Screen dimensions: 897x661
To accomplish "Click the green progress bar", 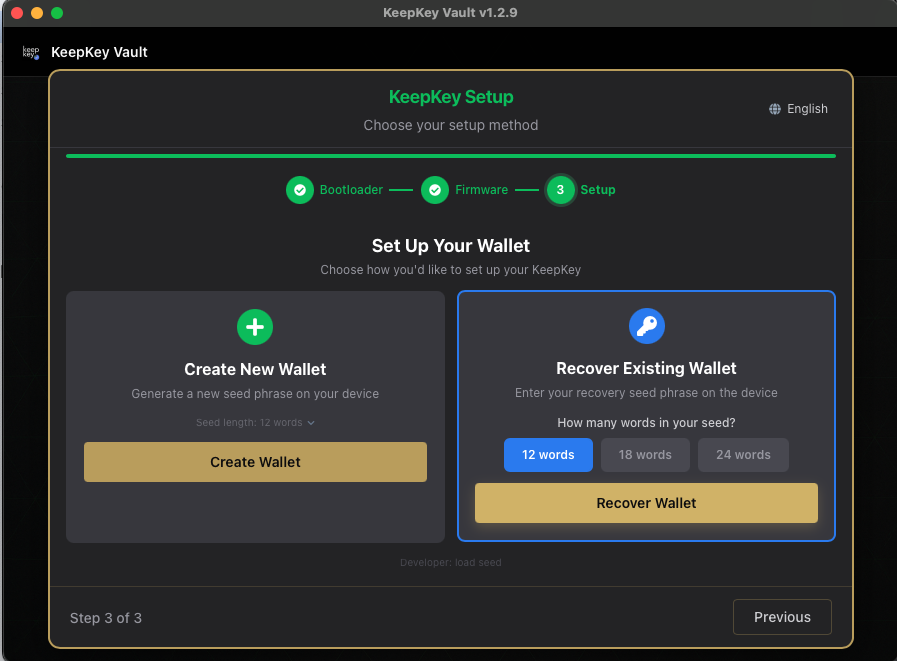I will pyautogui.click(x=450, y=155).
